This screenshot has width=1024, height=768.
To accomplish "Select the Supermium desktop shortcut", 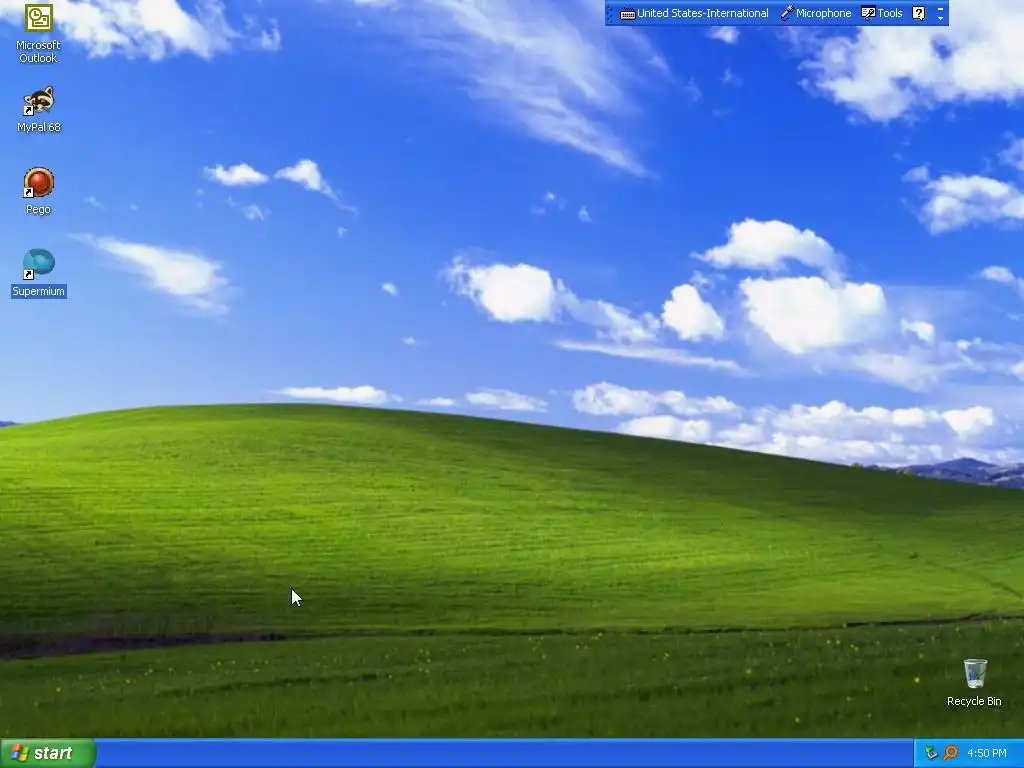I will [39, 273].
